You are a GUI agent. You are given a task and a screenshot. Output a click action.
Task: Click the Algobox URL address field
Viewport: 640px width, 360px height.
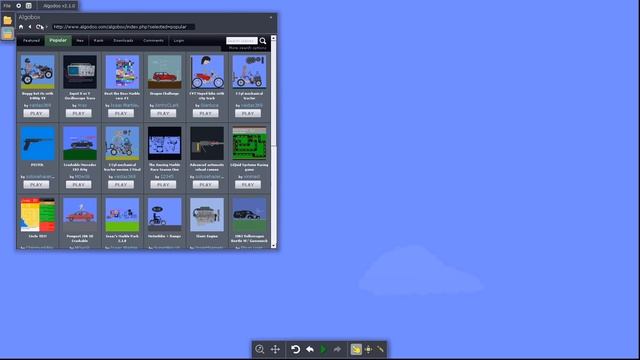click(x=123, y=27)
